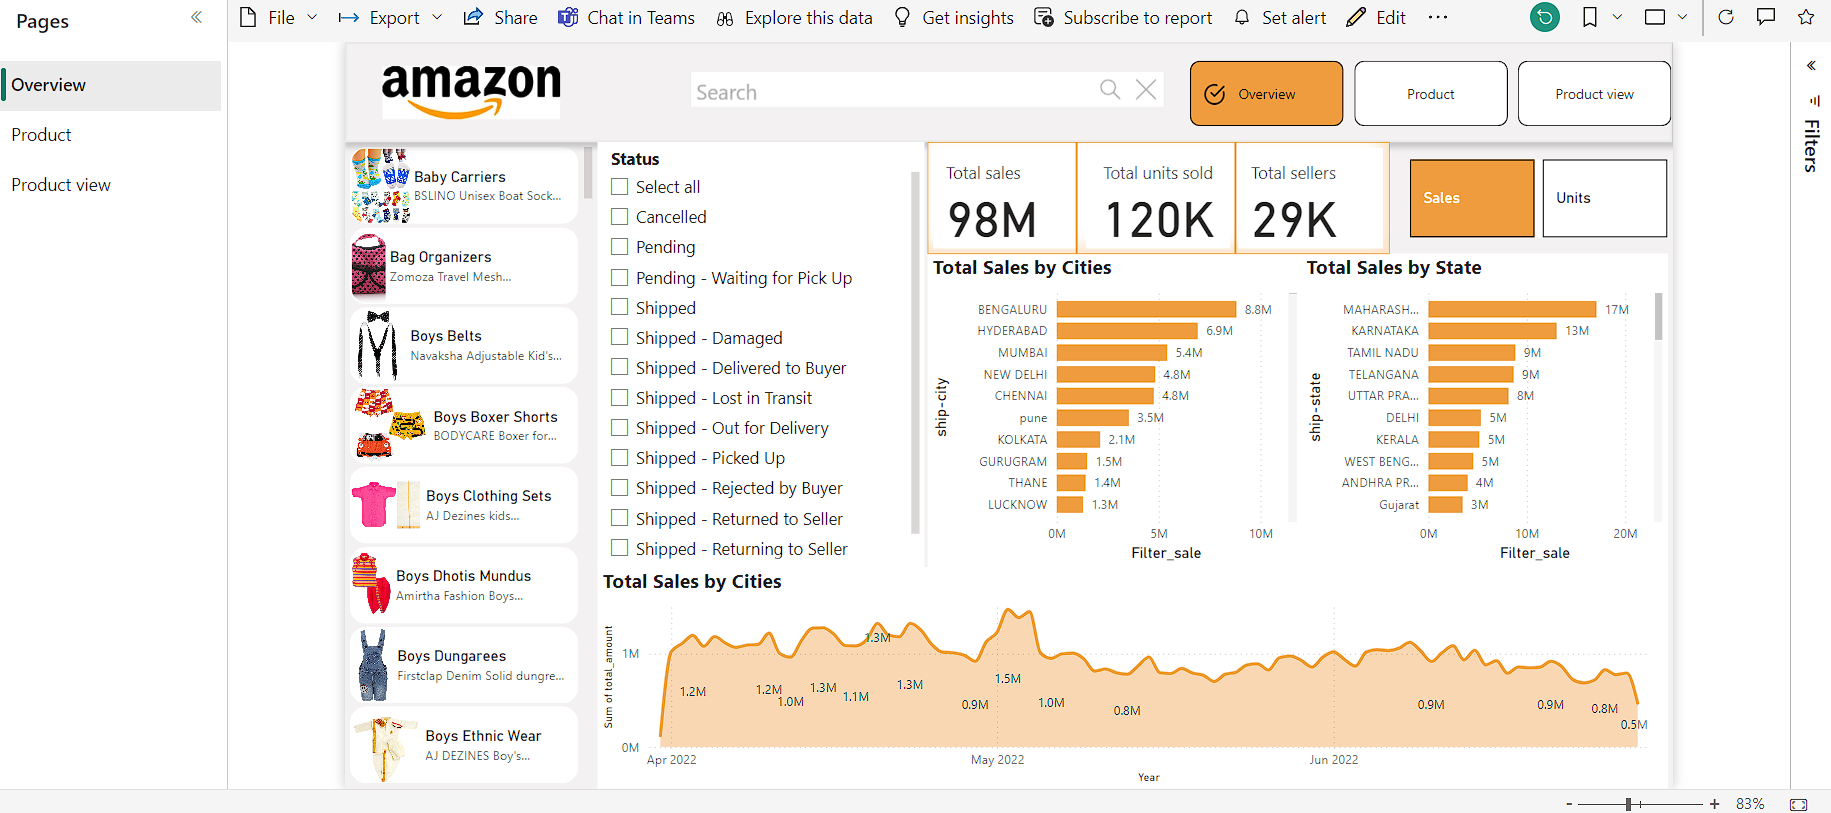Check Shipped - Picked Up checkbox

pos(620,457)
